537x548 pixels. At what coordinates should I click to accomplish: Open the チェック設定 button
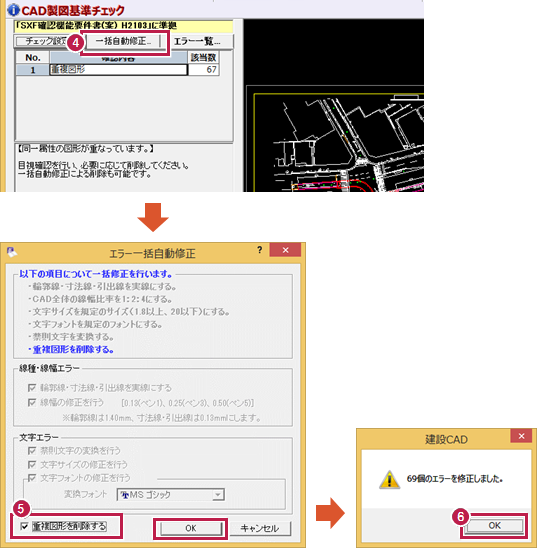[x=41, y=41]
